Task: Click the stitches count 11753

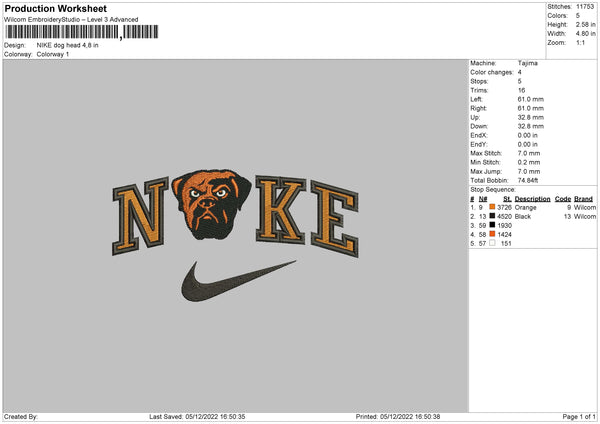Action: pyautogui.click(x=585, y=7)
